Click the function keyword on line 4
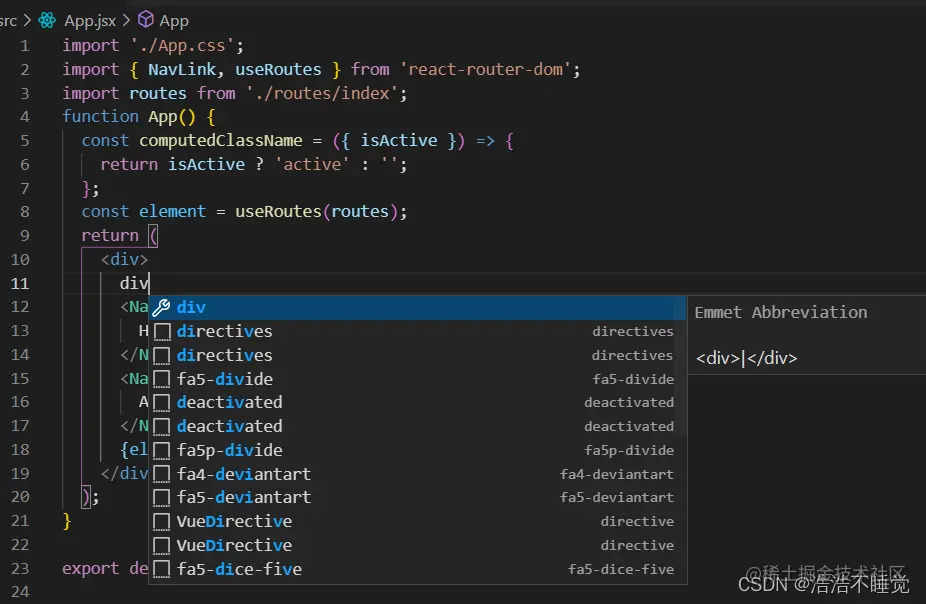Viewport: 926px width, 604px height. click(x=100, y=116)
